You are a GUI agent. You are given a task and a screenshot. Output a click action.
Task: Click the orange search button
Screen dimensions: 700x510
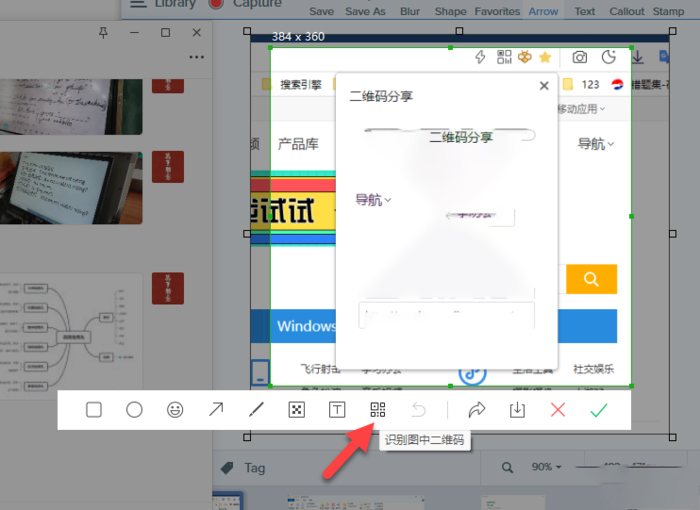pos(592,279)
